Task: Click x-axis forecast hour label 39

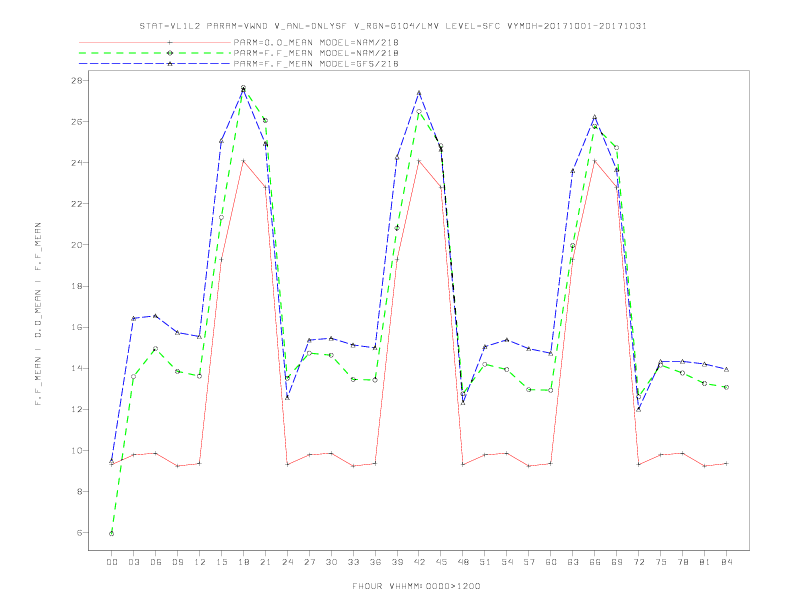Action: pyautogui.click(x=397, y=562)
